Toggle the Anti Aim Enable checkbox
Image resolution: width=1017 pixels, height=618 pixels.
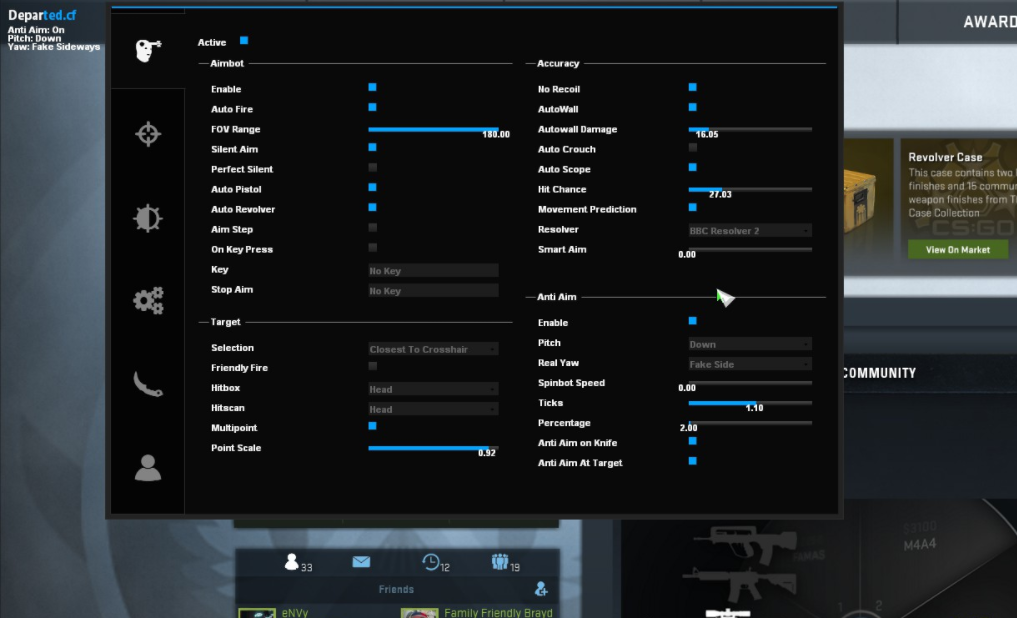[693, 321]
